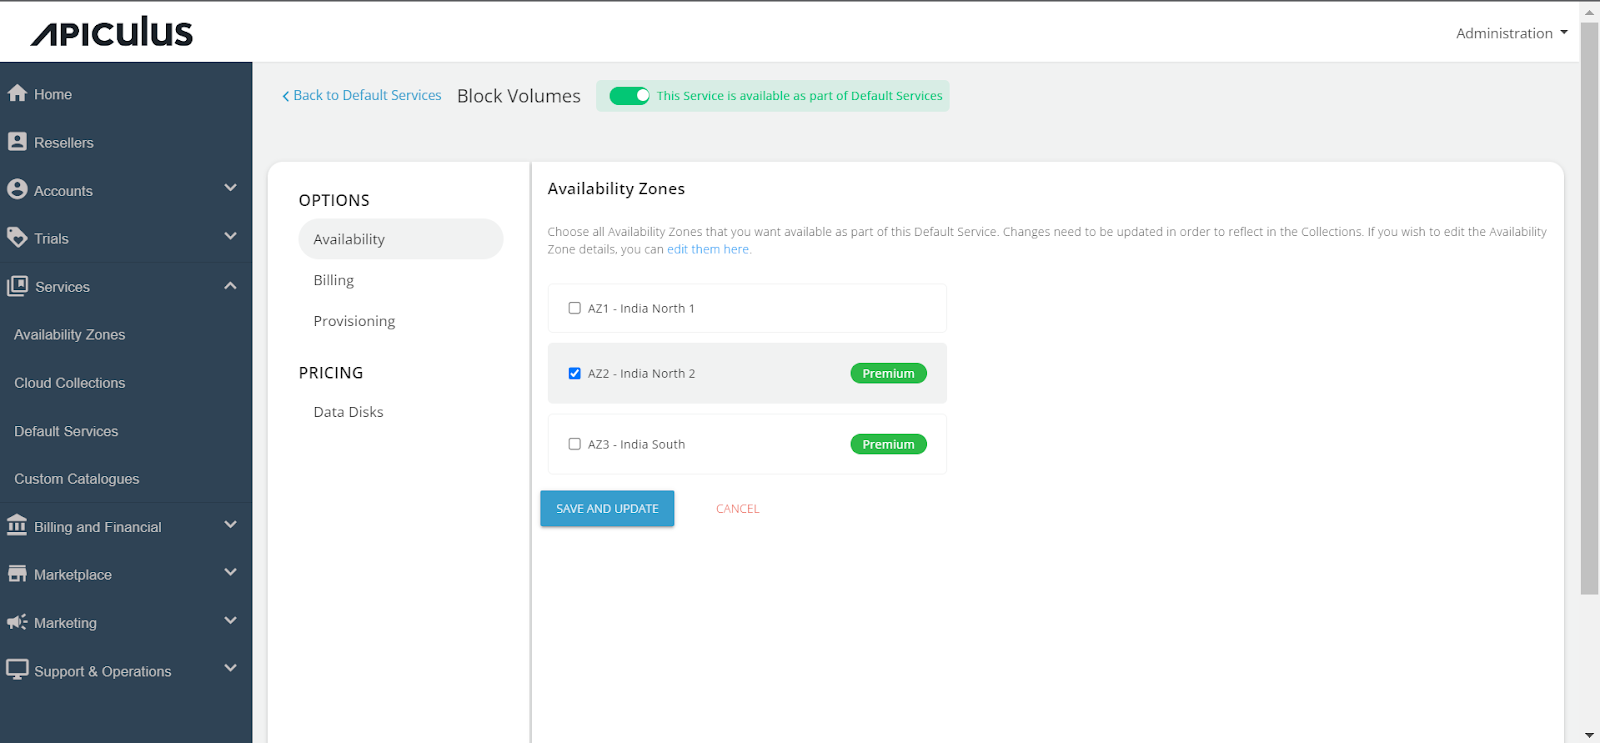Viewport: 1600px width, 743px height.
Task: Check the AZ1 - India North 1 checkbox
Action: 575,308
